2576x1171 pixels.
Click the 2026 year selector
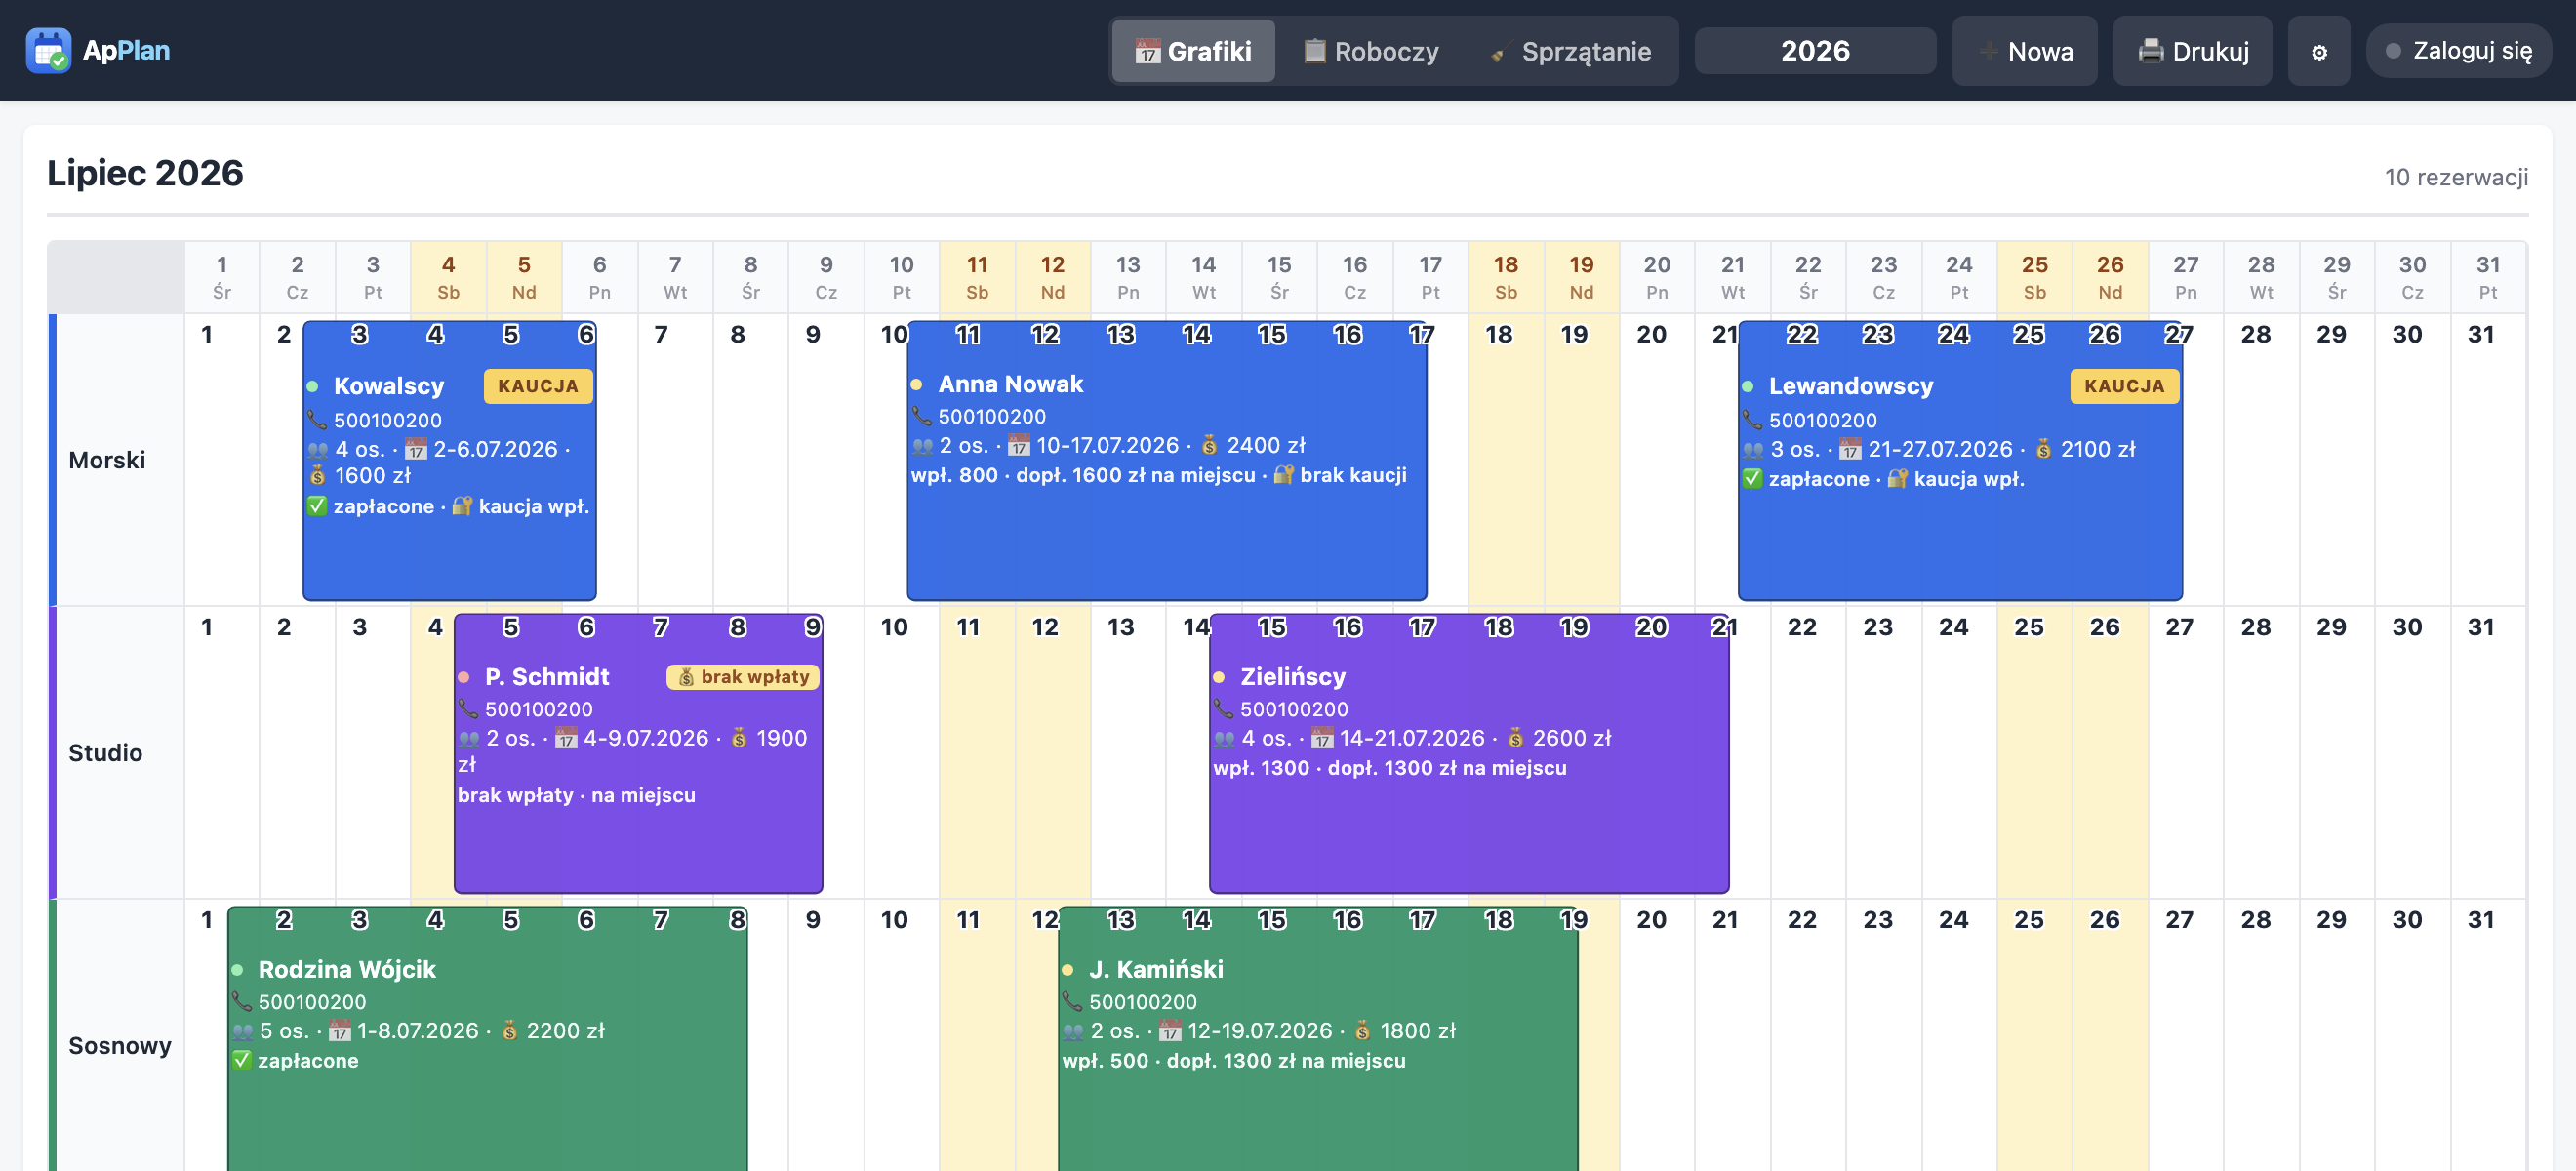click(1814, 51)
